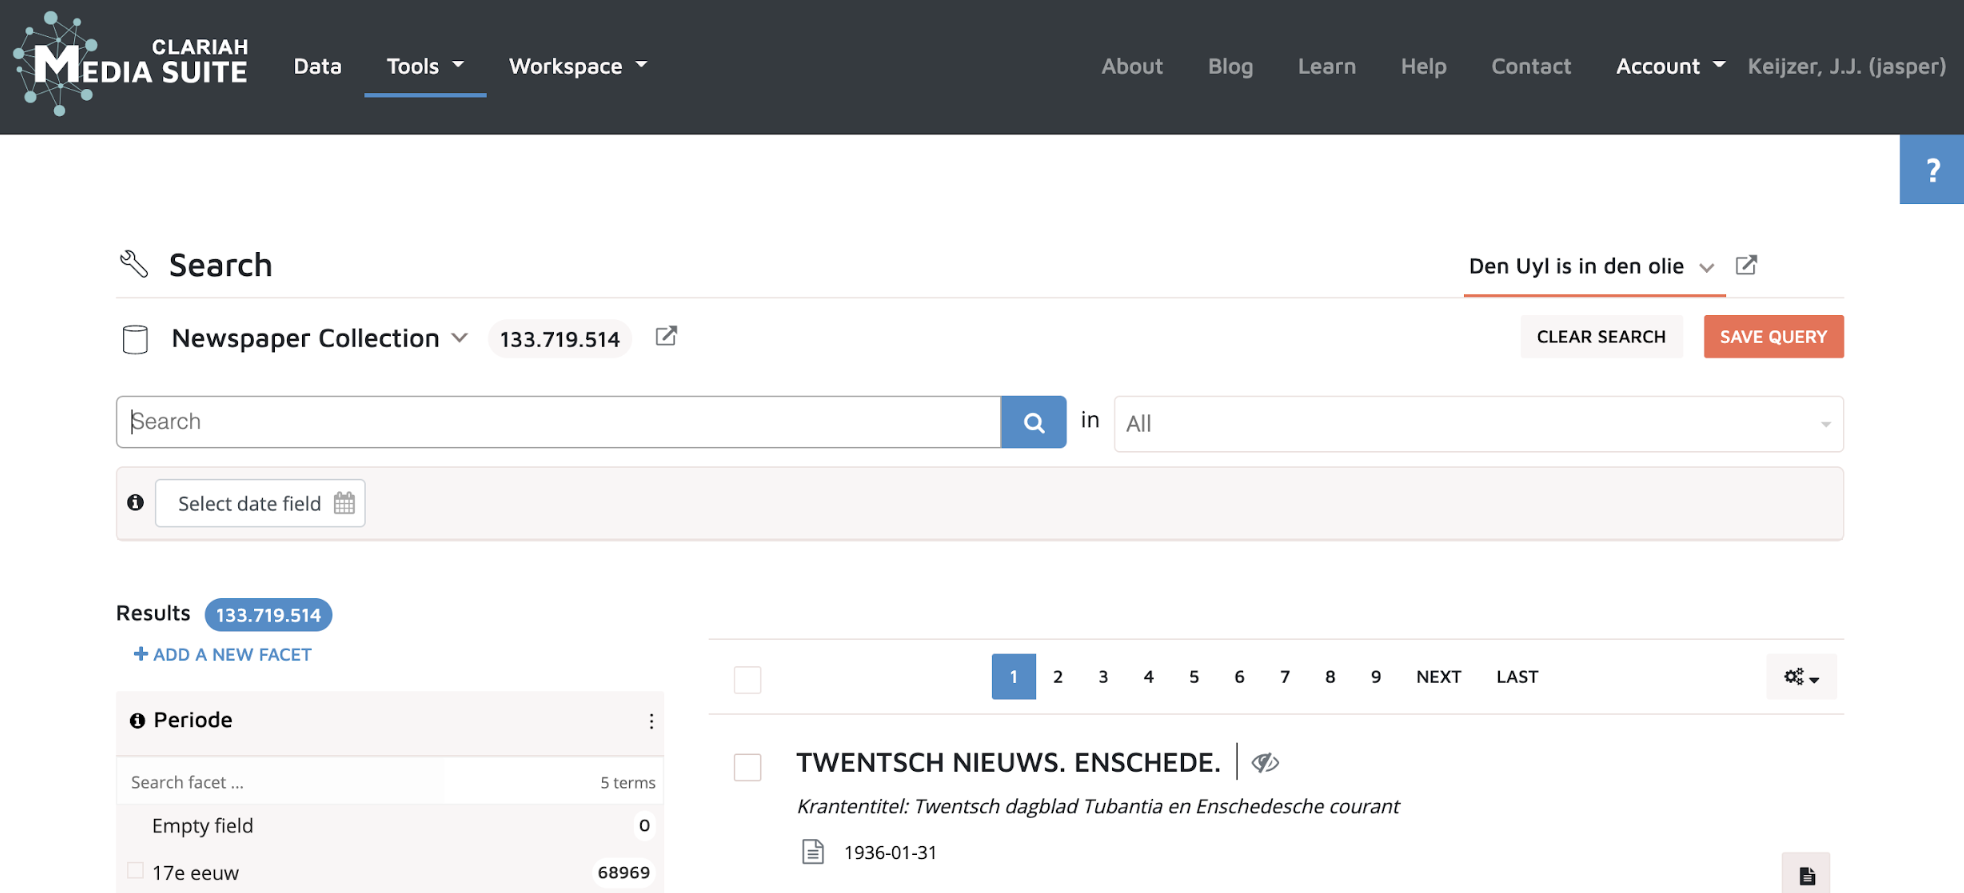The height and width of the screenshot is (893, 1964).
Task: Open the results settings gear dropdown
Action: click(x=1800, y=677)
